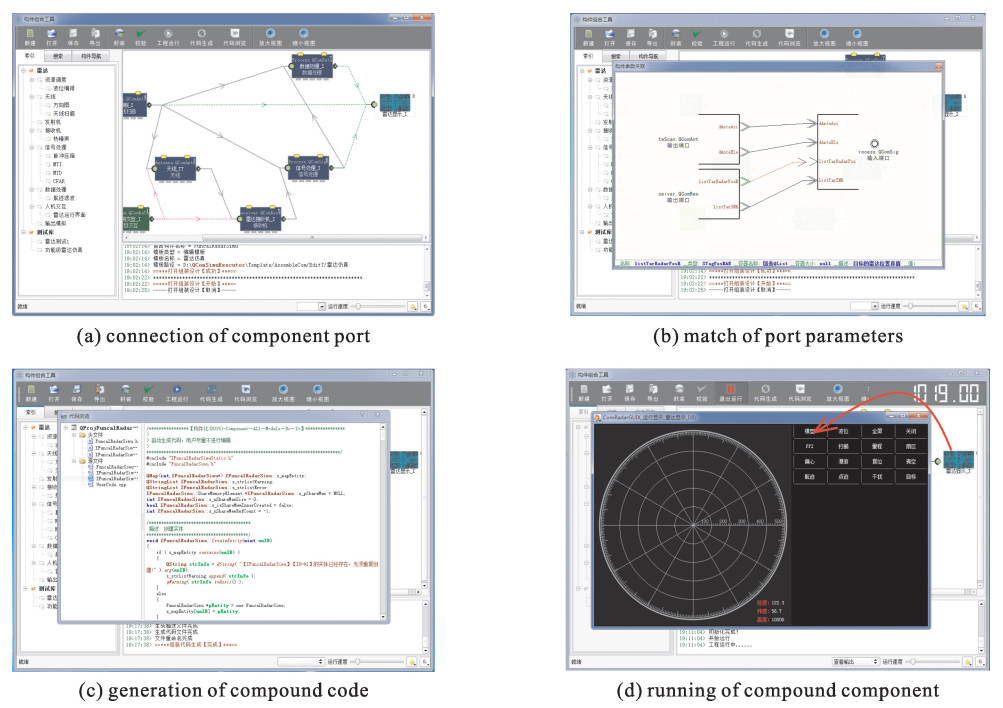Collapse the 天线 tree node in window (a)
1003x708 pixels.
(32, 97)
